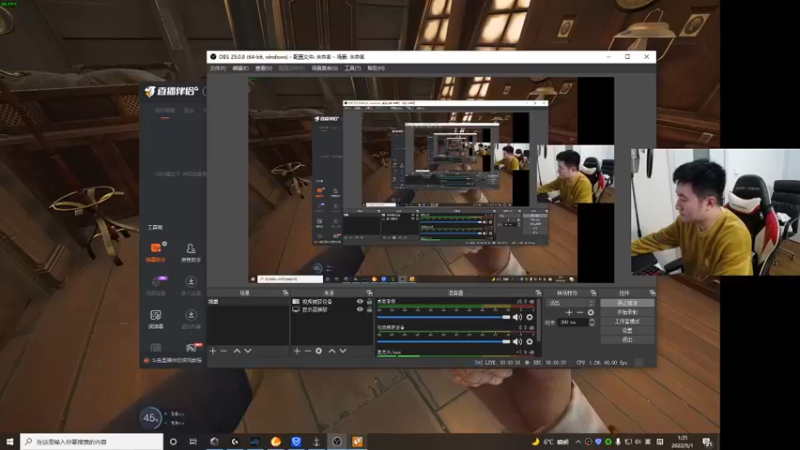The height and width of the screenshot is (450, 800).
Task: Click the OBS icon in the Windows taskbar
Action: [337, 441]
